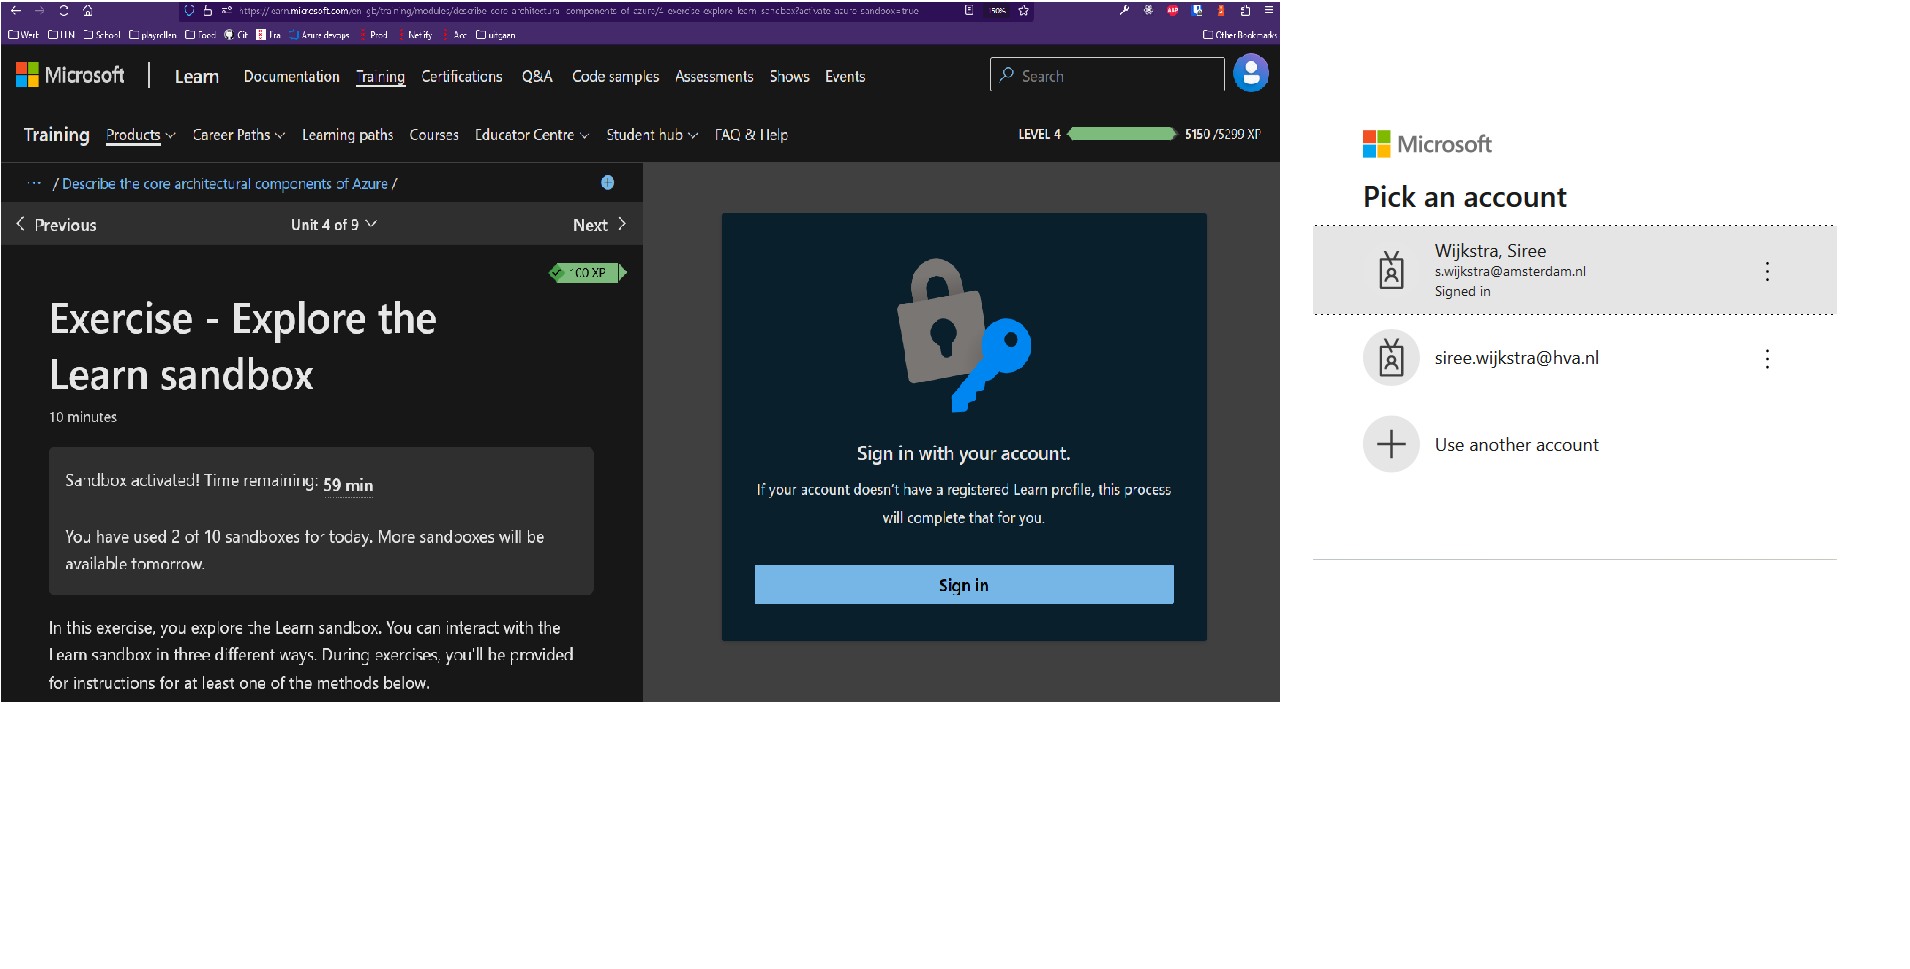
Task: Expand the Educator Centre dropdown
Action: click(531, 135)
